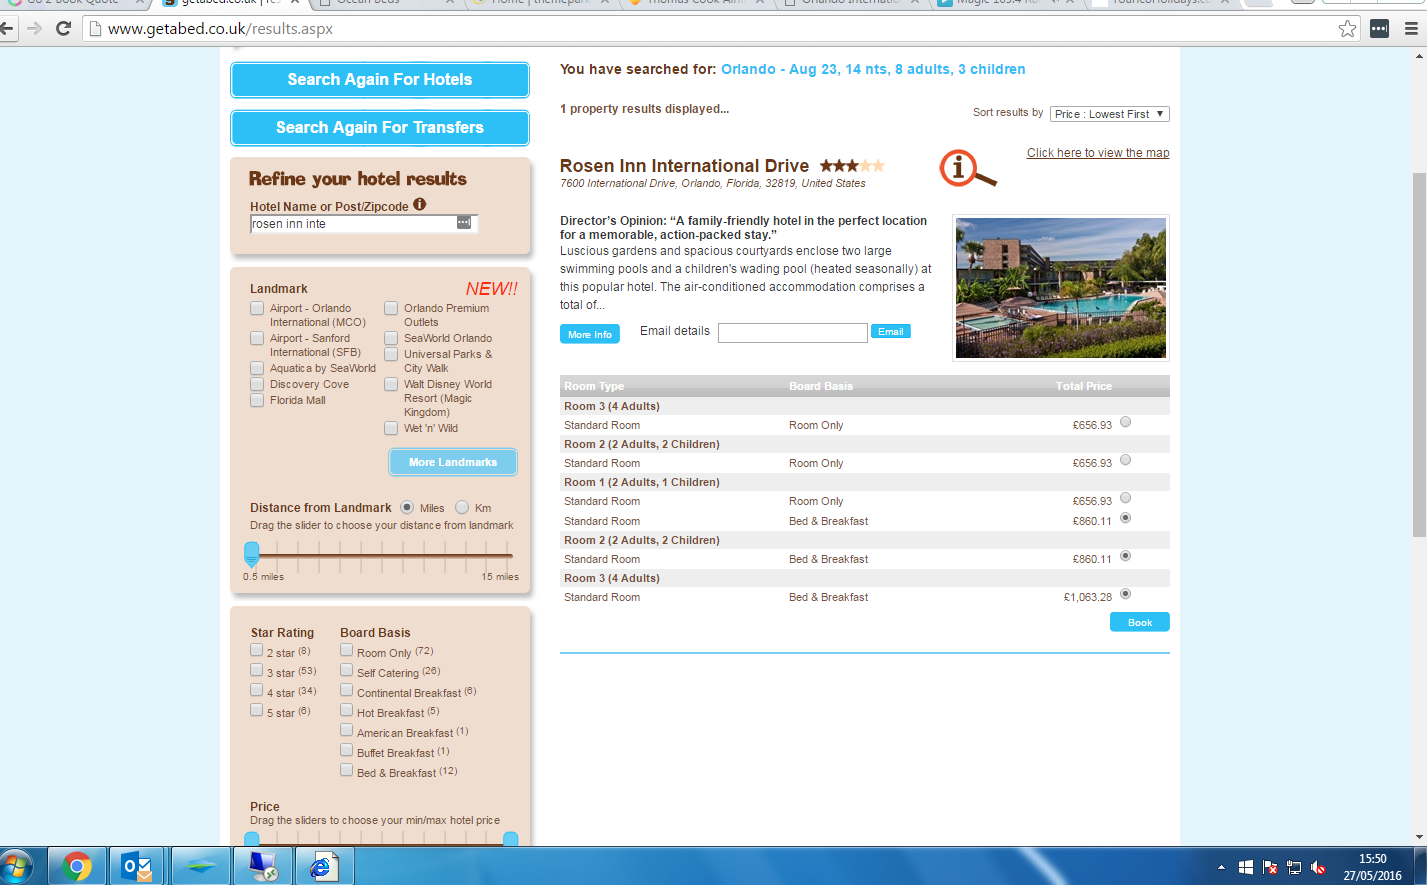Image resolution: width=1427 pixels, height=885 pixels.
Task: Tick the Room Only board basis filter
Action: coord(346,650)
